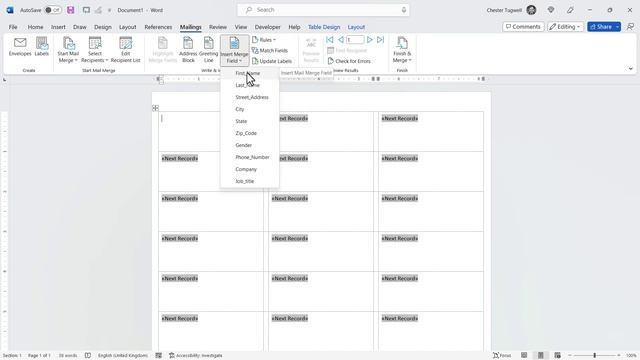Click the pen icon in the title bar
Image resolution: width=640 pixels, height=360 pixels.
tap(570, 10)
